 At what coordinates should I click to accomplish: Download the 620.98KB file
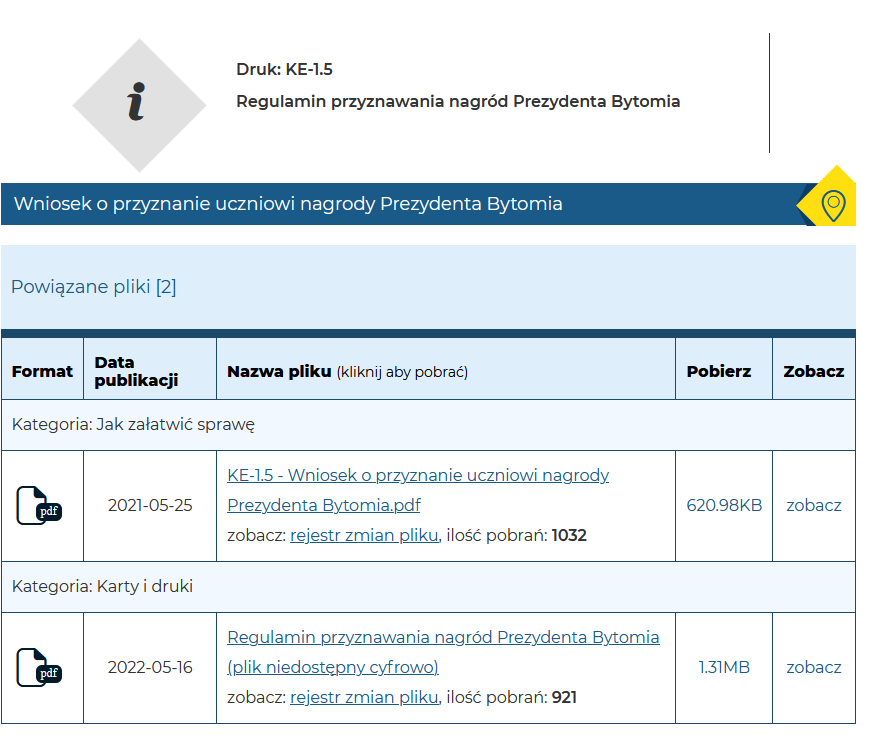(724, 506)
